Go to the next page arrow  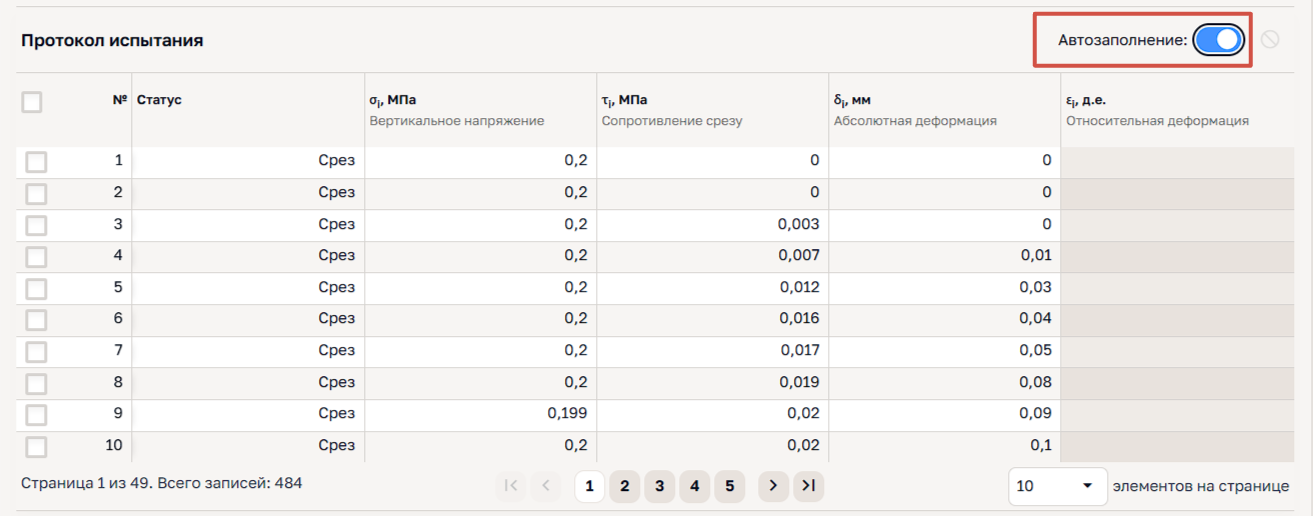tap(773, 486)
